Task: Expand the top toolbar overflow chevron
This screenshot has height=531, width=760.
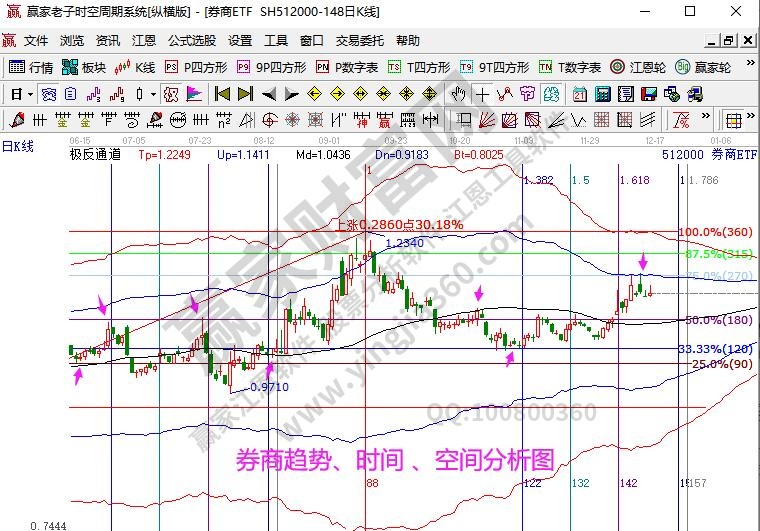Action: (x=748, y=68)
